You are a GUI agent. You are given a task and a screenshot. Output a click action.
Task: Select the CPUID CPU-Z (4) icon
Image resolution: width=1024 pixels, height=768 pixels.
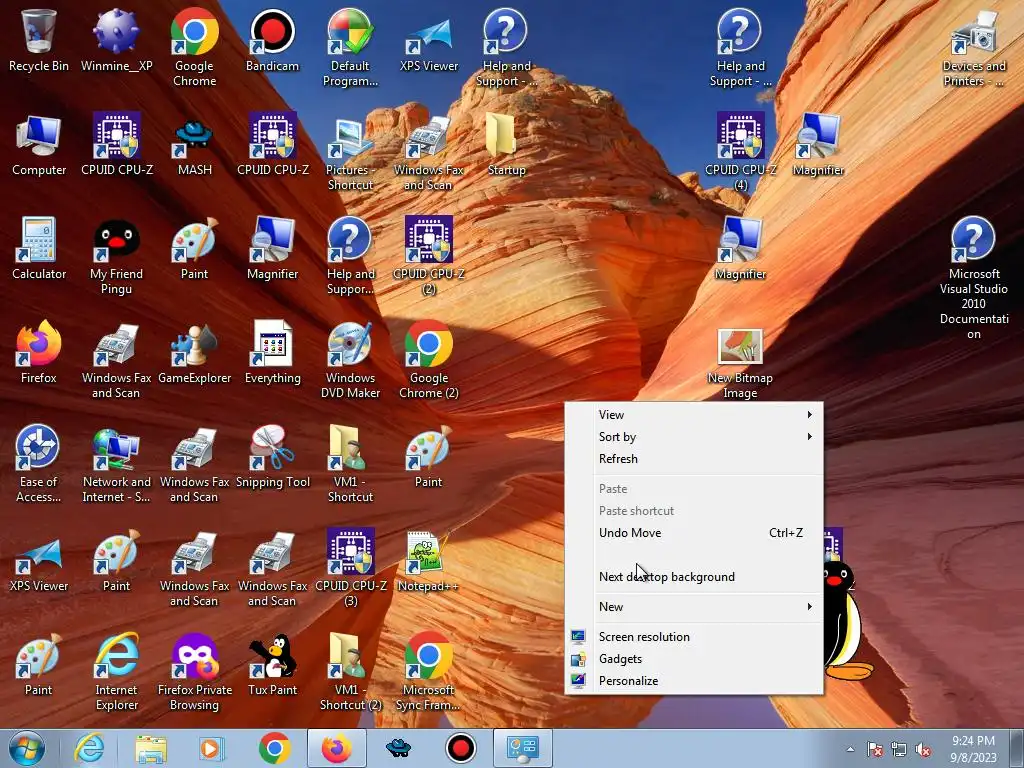pyautogui.click(x=741, y=152)
